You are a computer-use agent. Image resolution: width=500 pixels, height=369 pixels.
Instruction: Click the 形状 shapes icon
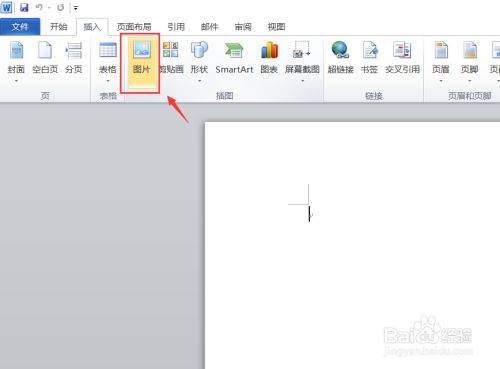click(x=199, y=50)
